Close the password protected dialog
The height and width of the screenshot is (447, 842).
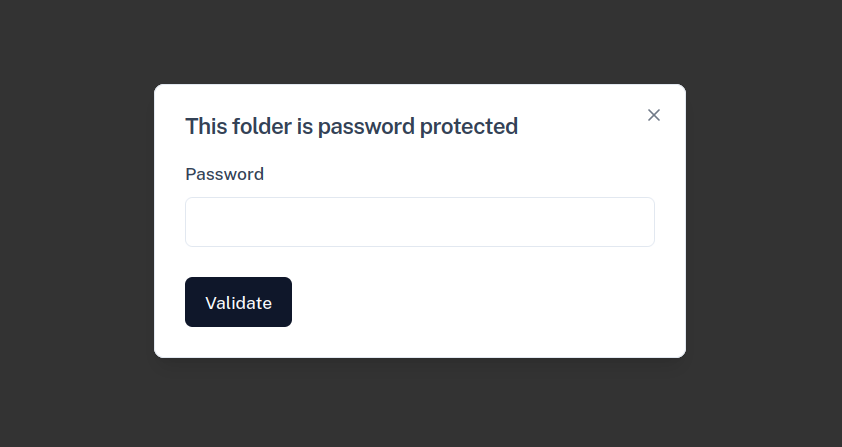pos(654,115)
